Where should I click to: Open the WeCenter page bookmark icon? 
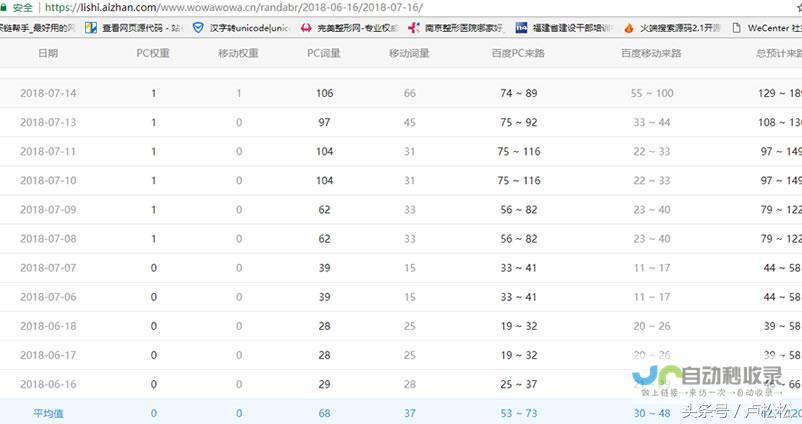point(736,28)
